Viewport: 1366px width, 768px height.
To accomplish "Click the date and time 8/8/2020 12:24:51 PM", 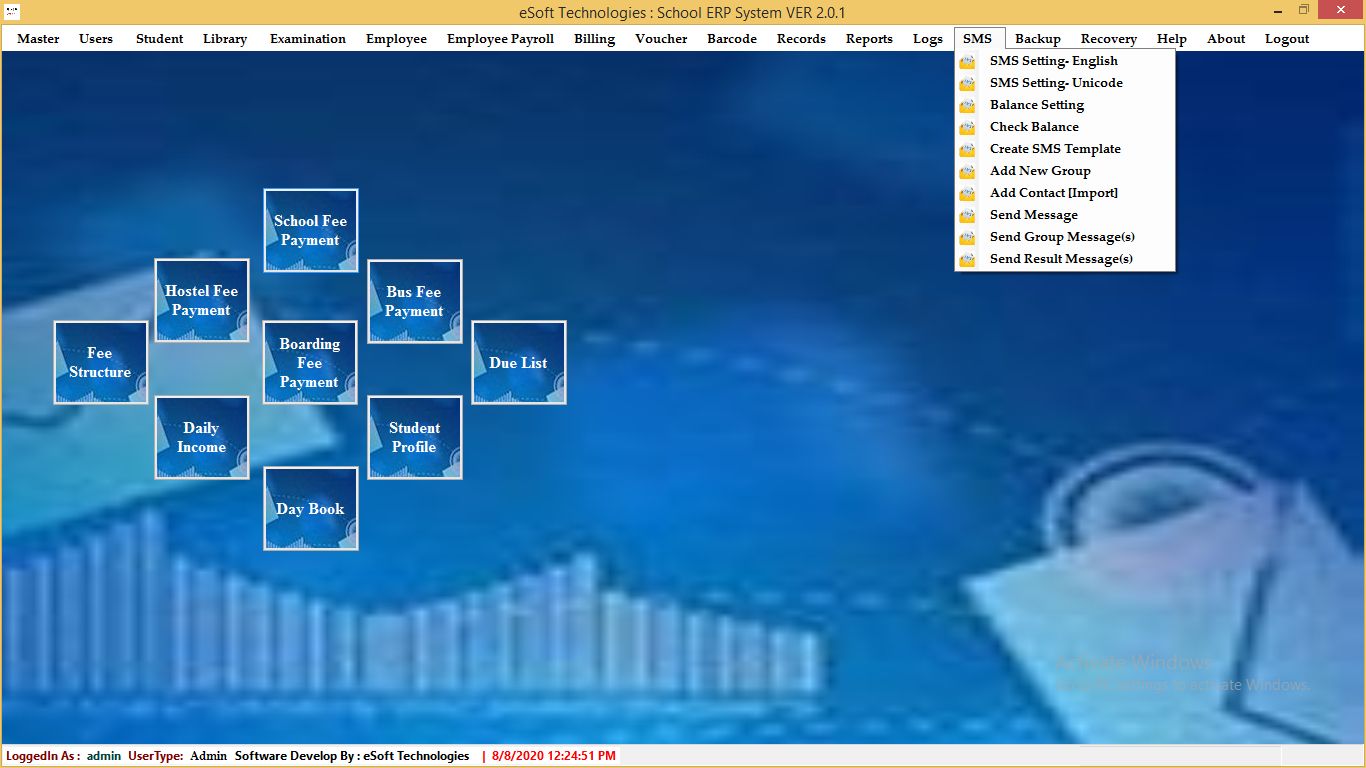I will click(554, 756).
